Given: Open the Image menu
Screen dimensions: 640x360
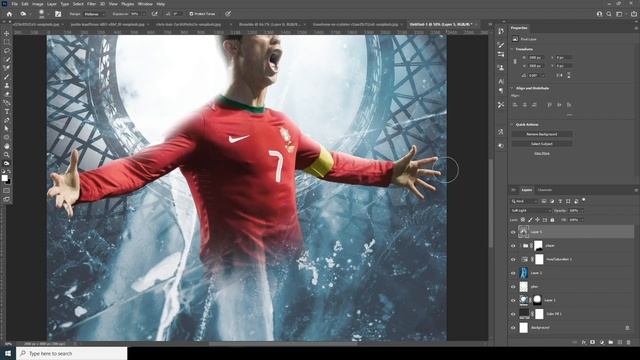Looking at the screenshot, I should point(38,4).
